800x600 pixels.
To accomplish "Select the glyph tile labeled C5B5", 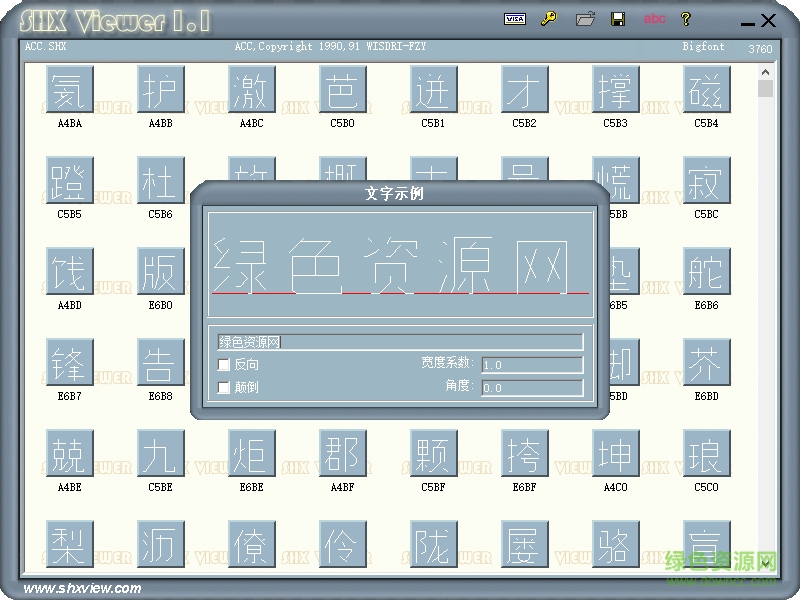I will point(69,180).
